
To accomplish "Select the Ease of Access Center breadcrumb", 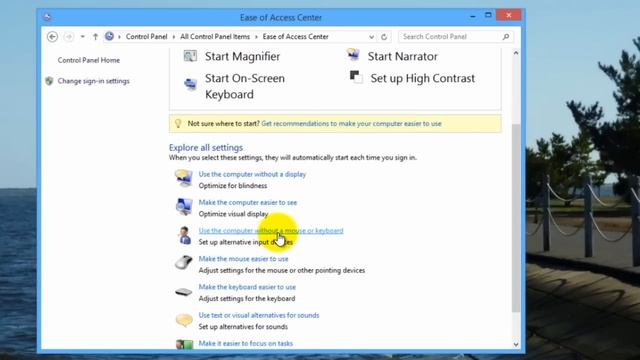I will (296, 37).
